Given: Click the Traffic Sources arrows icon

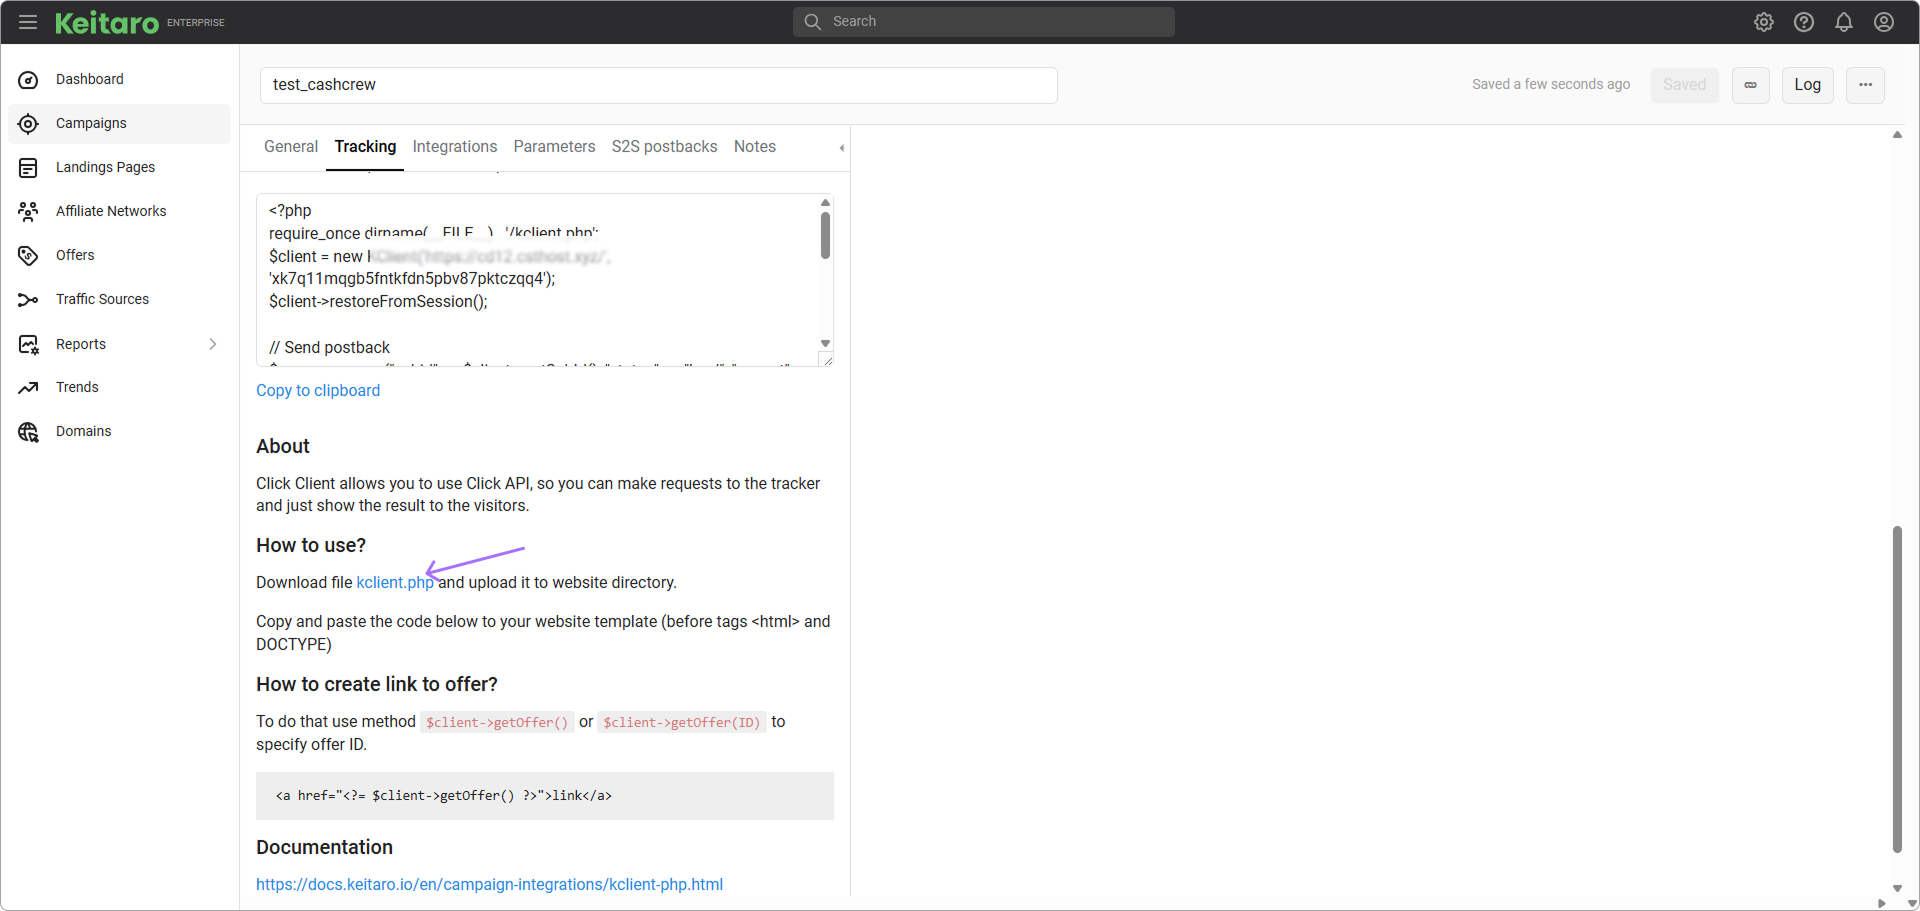Looking at the screenshot, I should click(28, 300).
